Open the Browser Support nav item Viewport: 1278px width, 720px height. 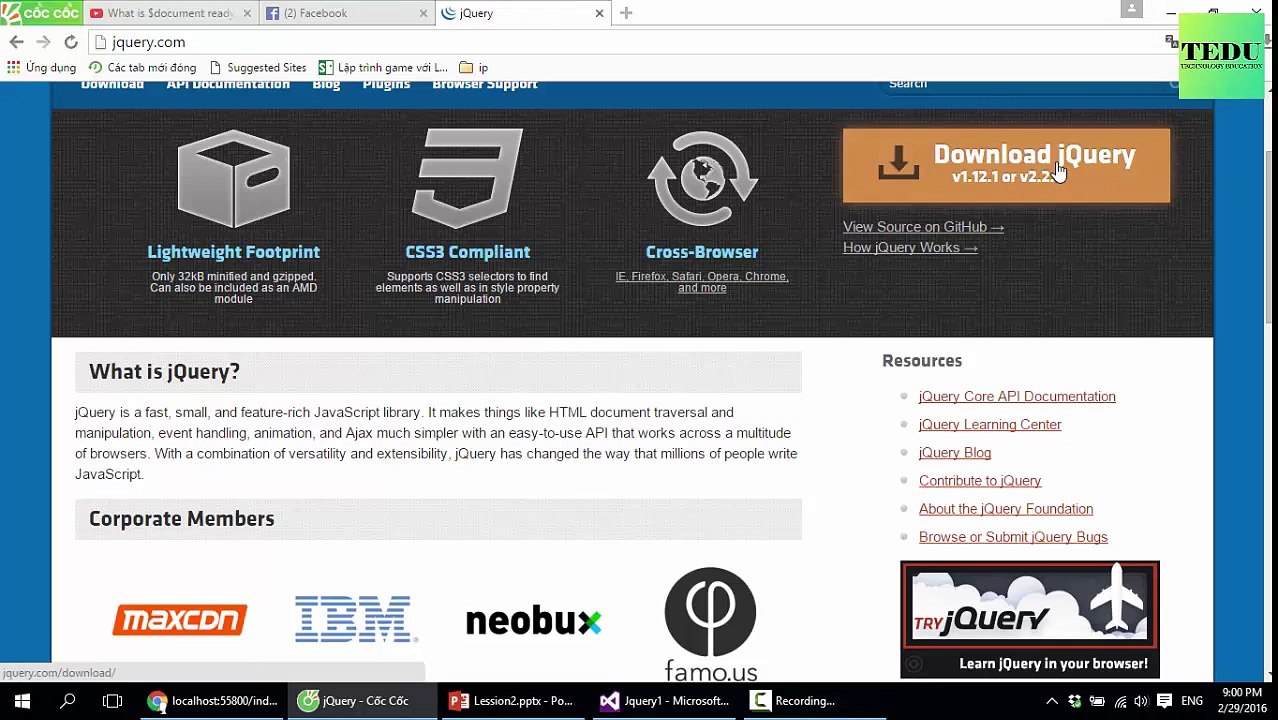click(x=485, y=85)
